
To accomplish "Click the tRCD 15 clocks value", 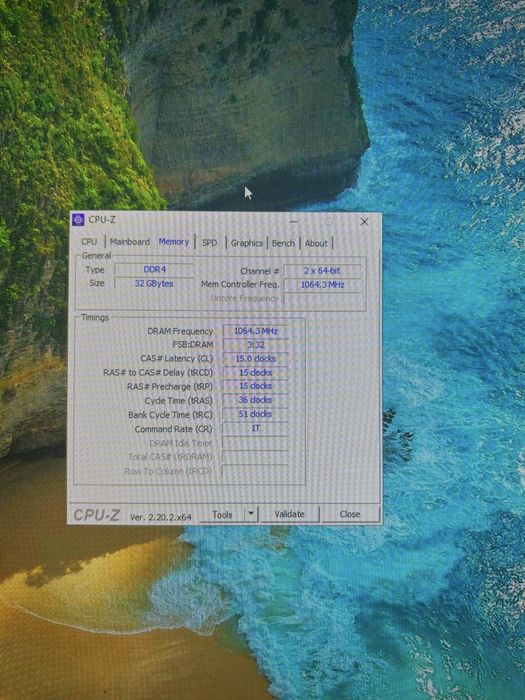I will pos(255,372).
